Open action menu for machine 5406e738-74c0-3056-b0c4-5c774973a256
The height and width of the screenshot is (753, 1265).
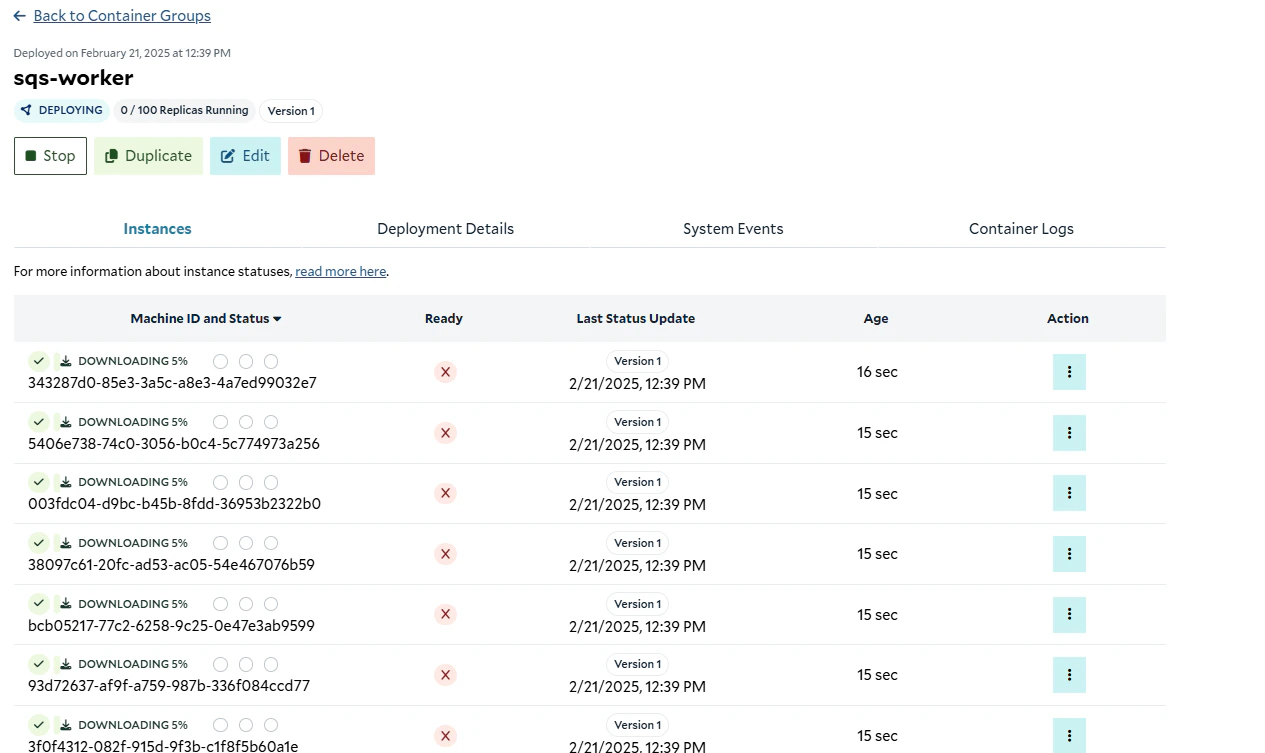coord(1069,433)
